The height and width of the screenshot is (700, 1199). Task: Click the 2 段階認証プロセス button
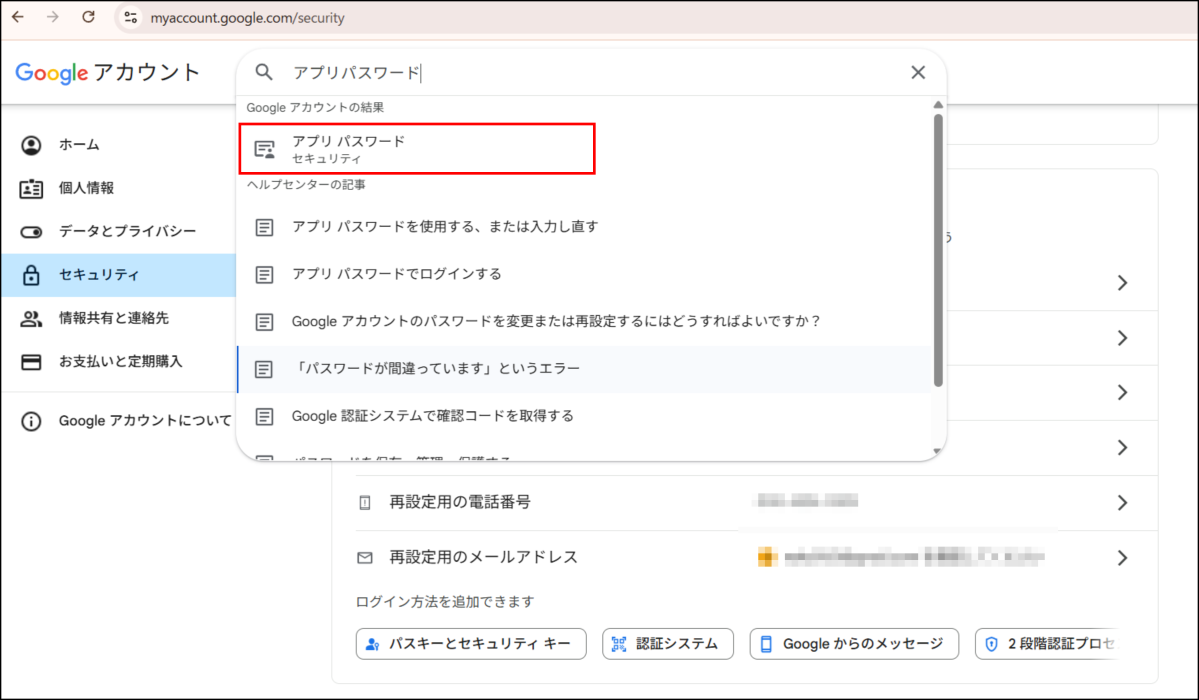(x=1048, y=644)
